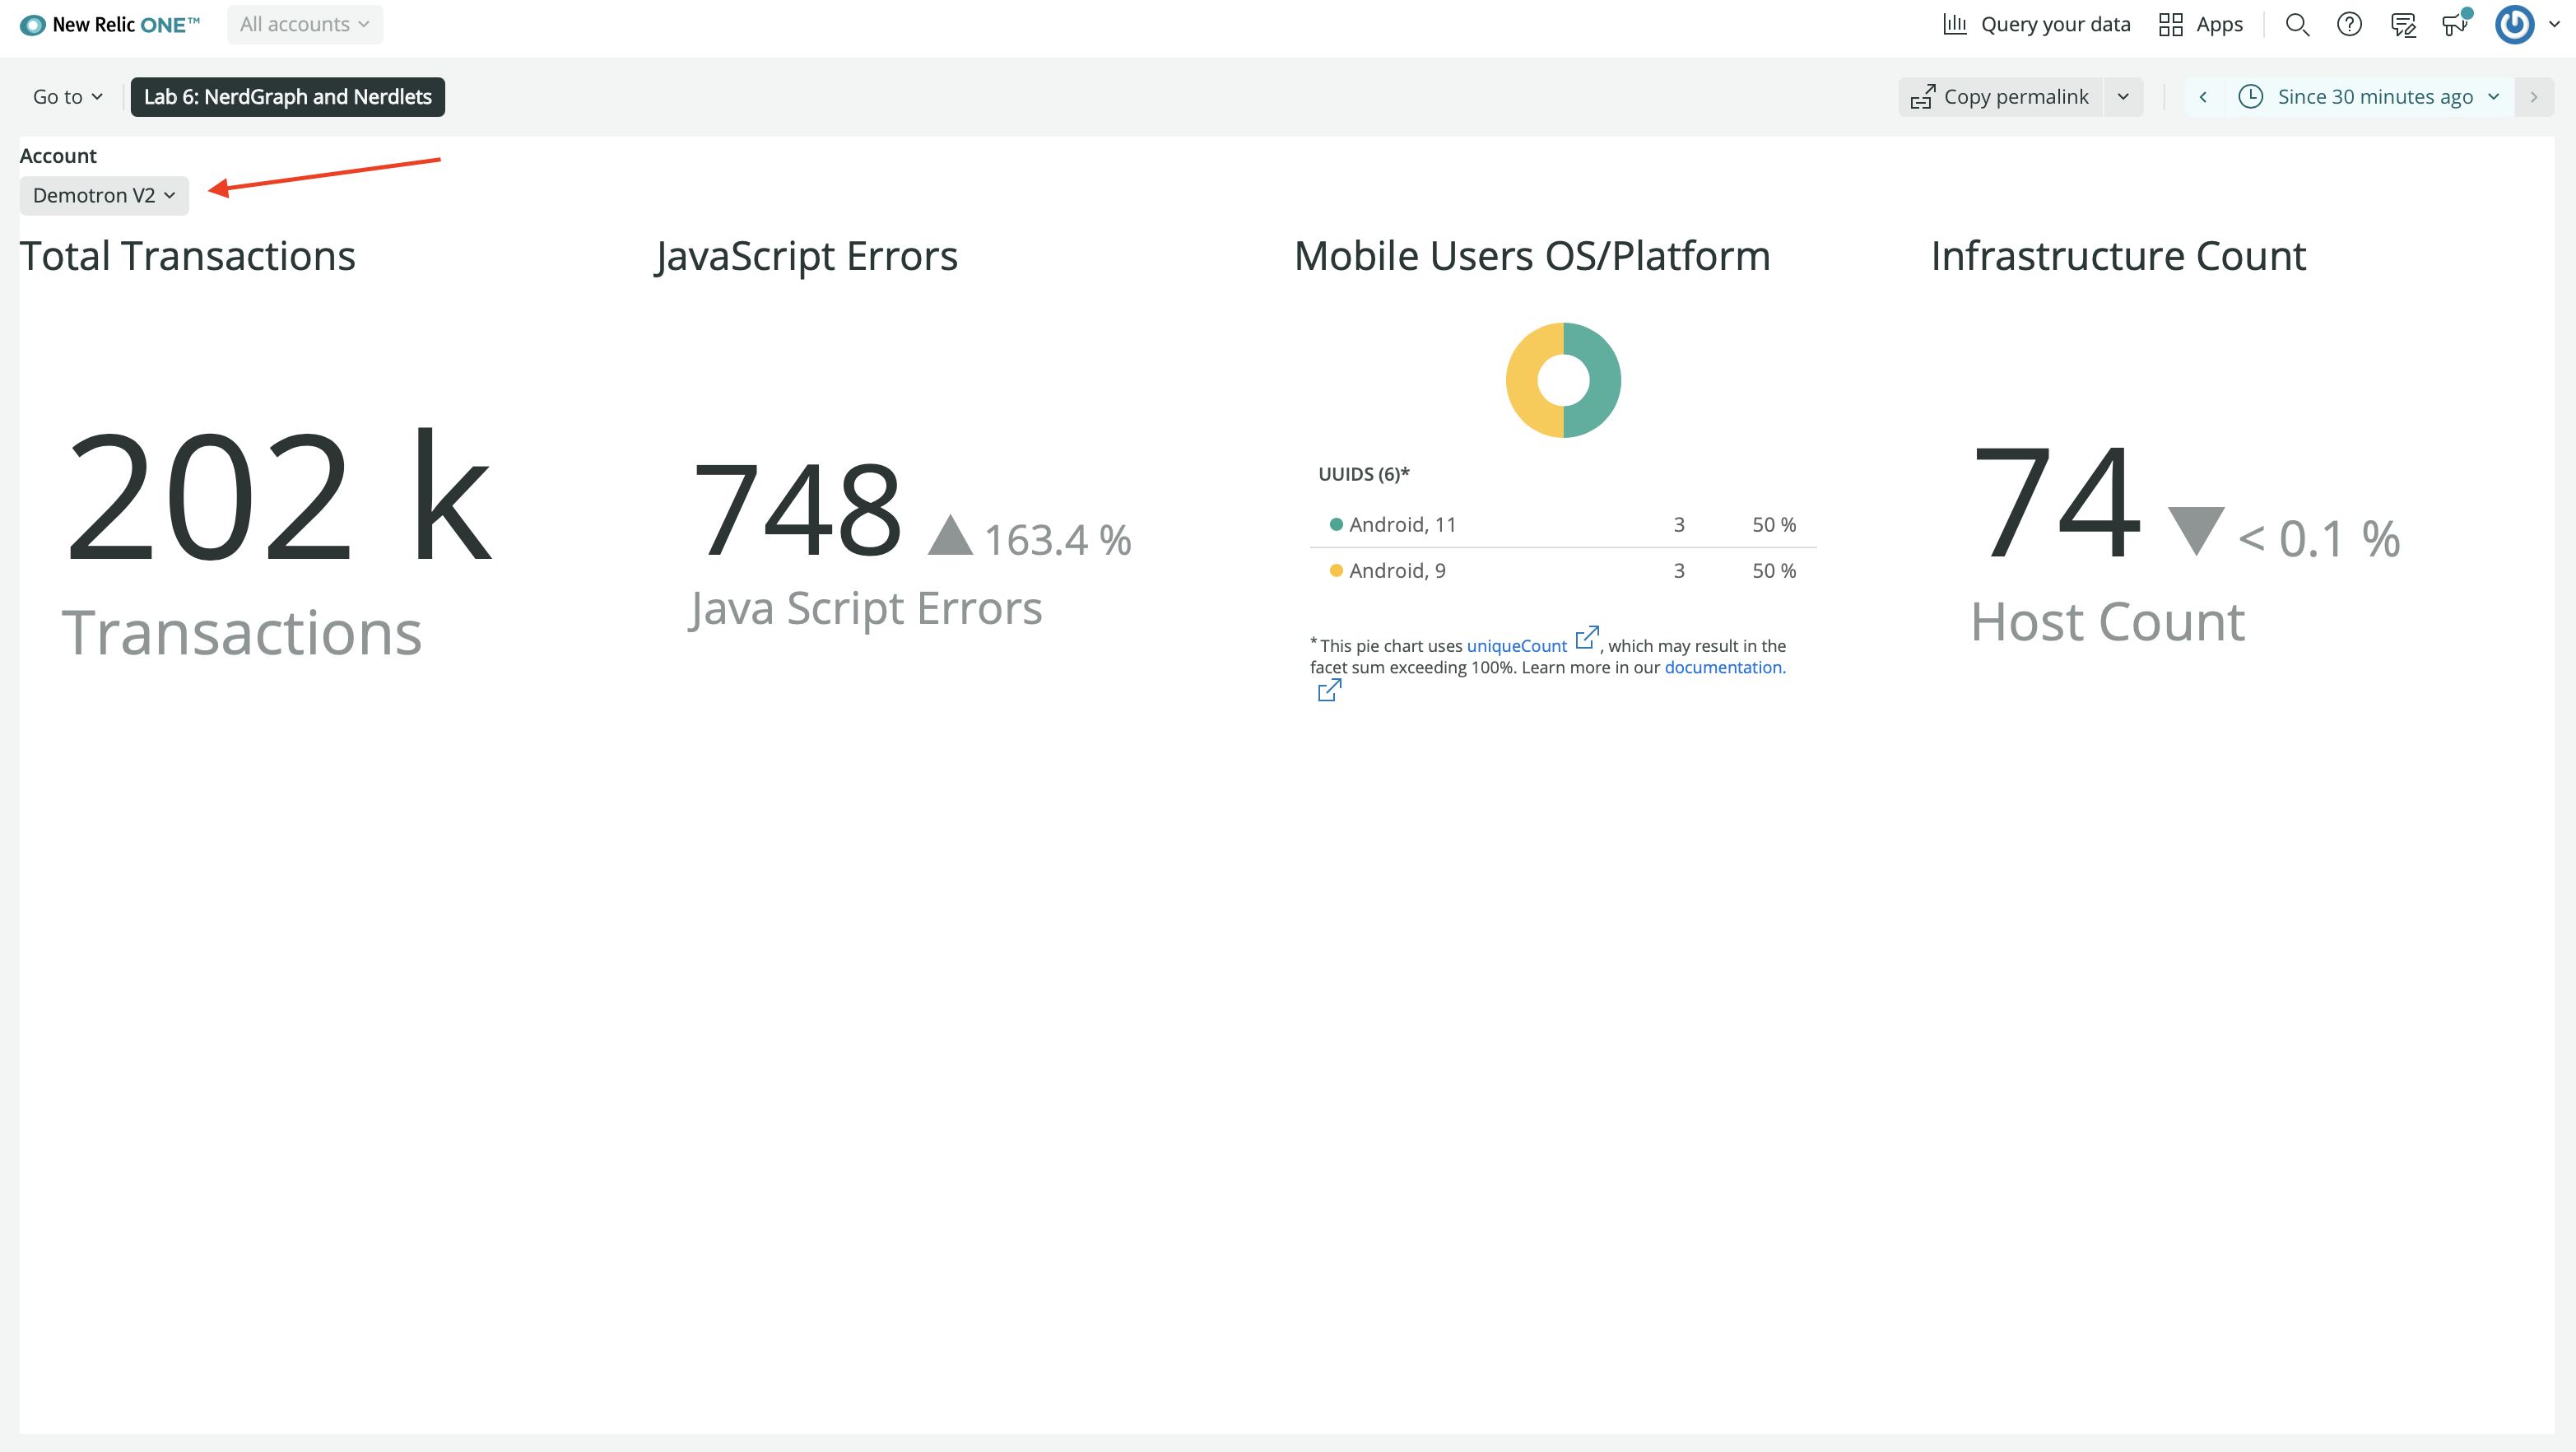Open the announcements megaphone icon

[2455, 24]
